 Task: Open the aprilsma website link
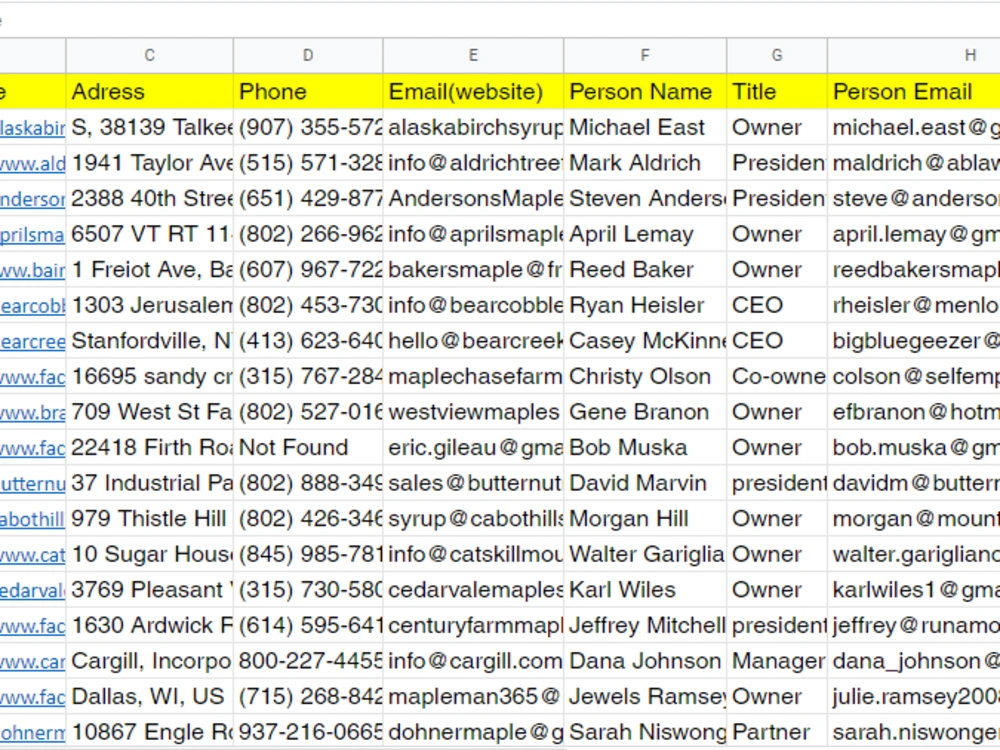tap(32, 235)
